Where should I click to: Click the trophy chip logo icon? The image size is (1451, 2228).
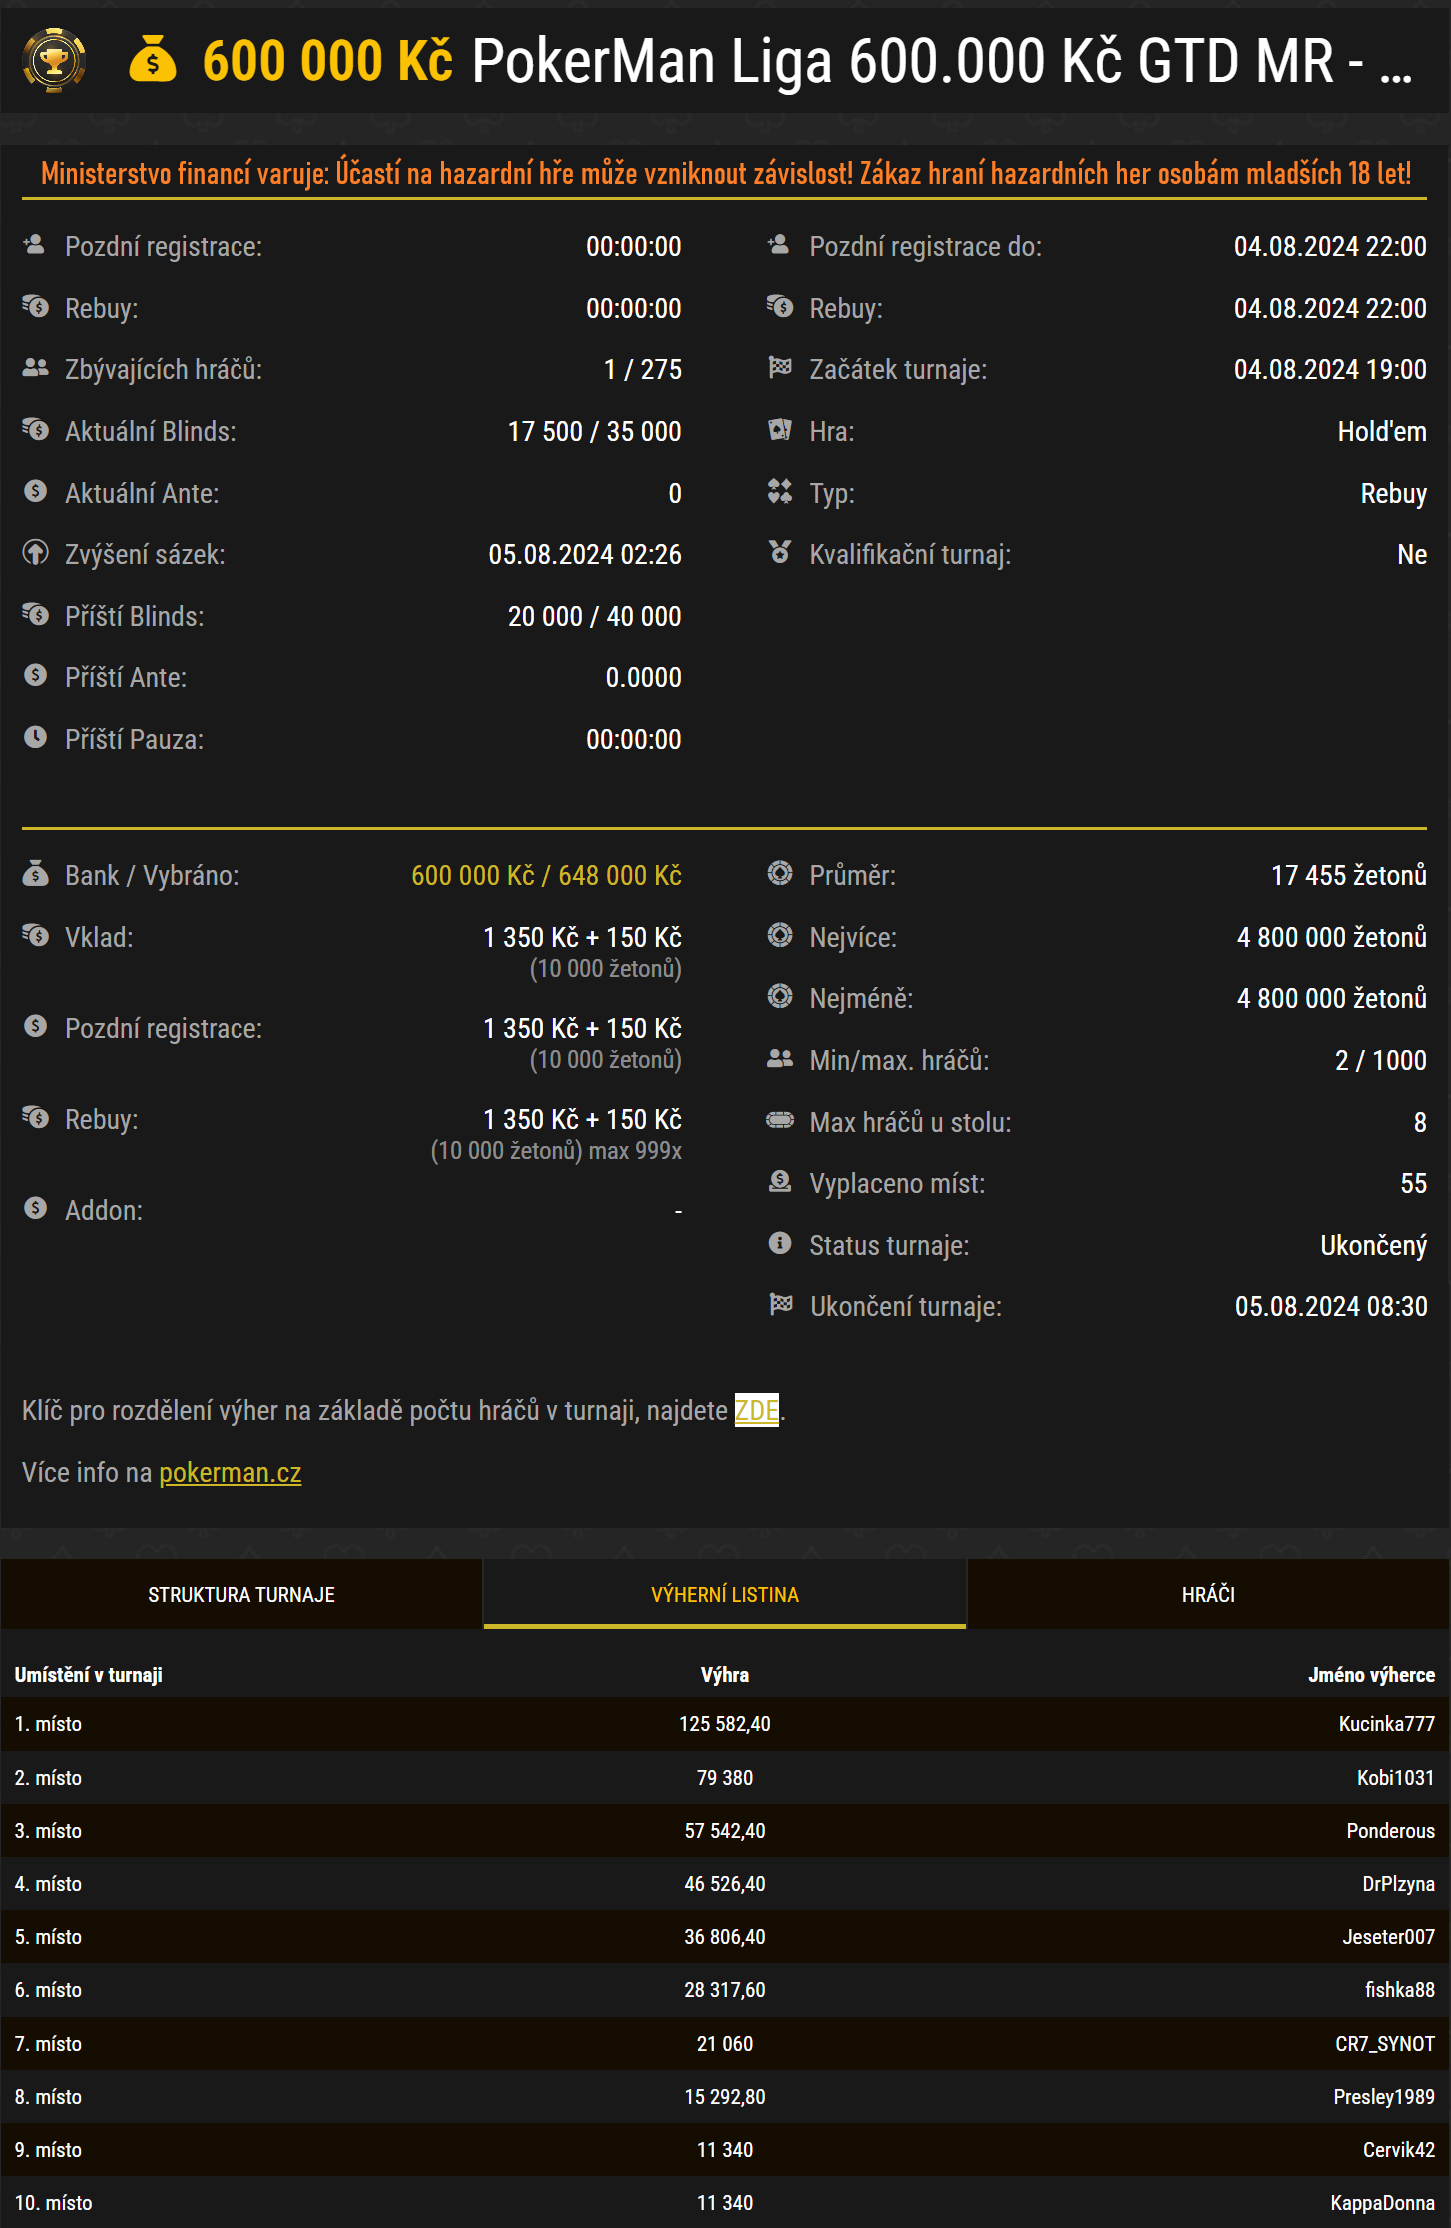[x=54, y=61]
